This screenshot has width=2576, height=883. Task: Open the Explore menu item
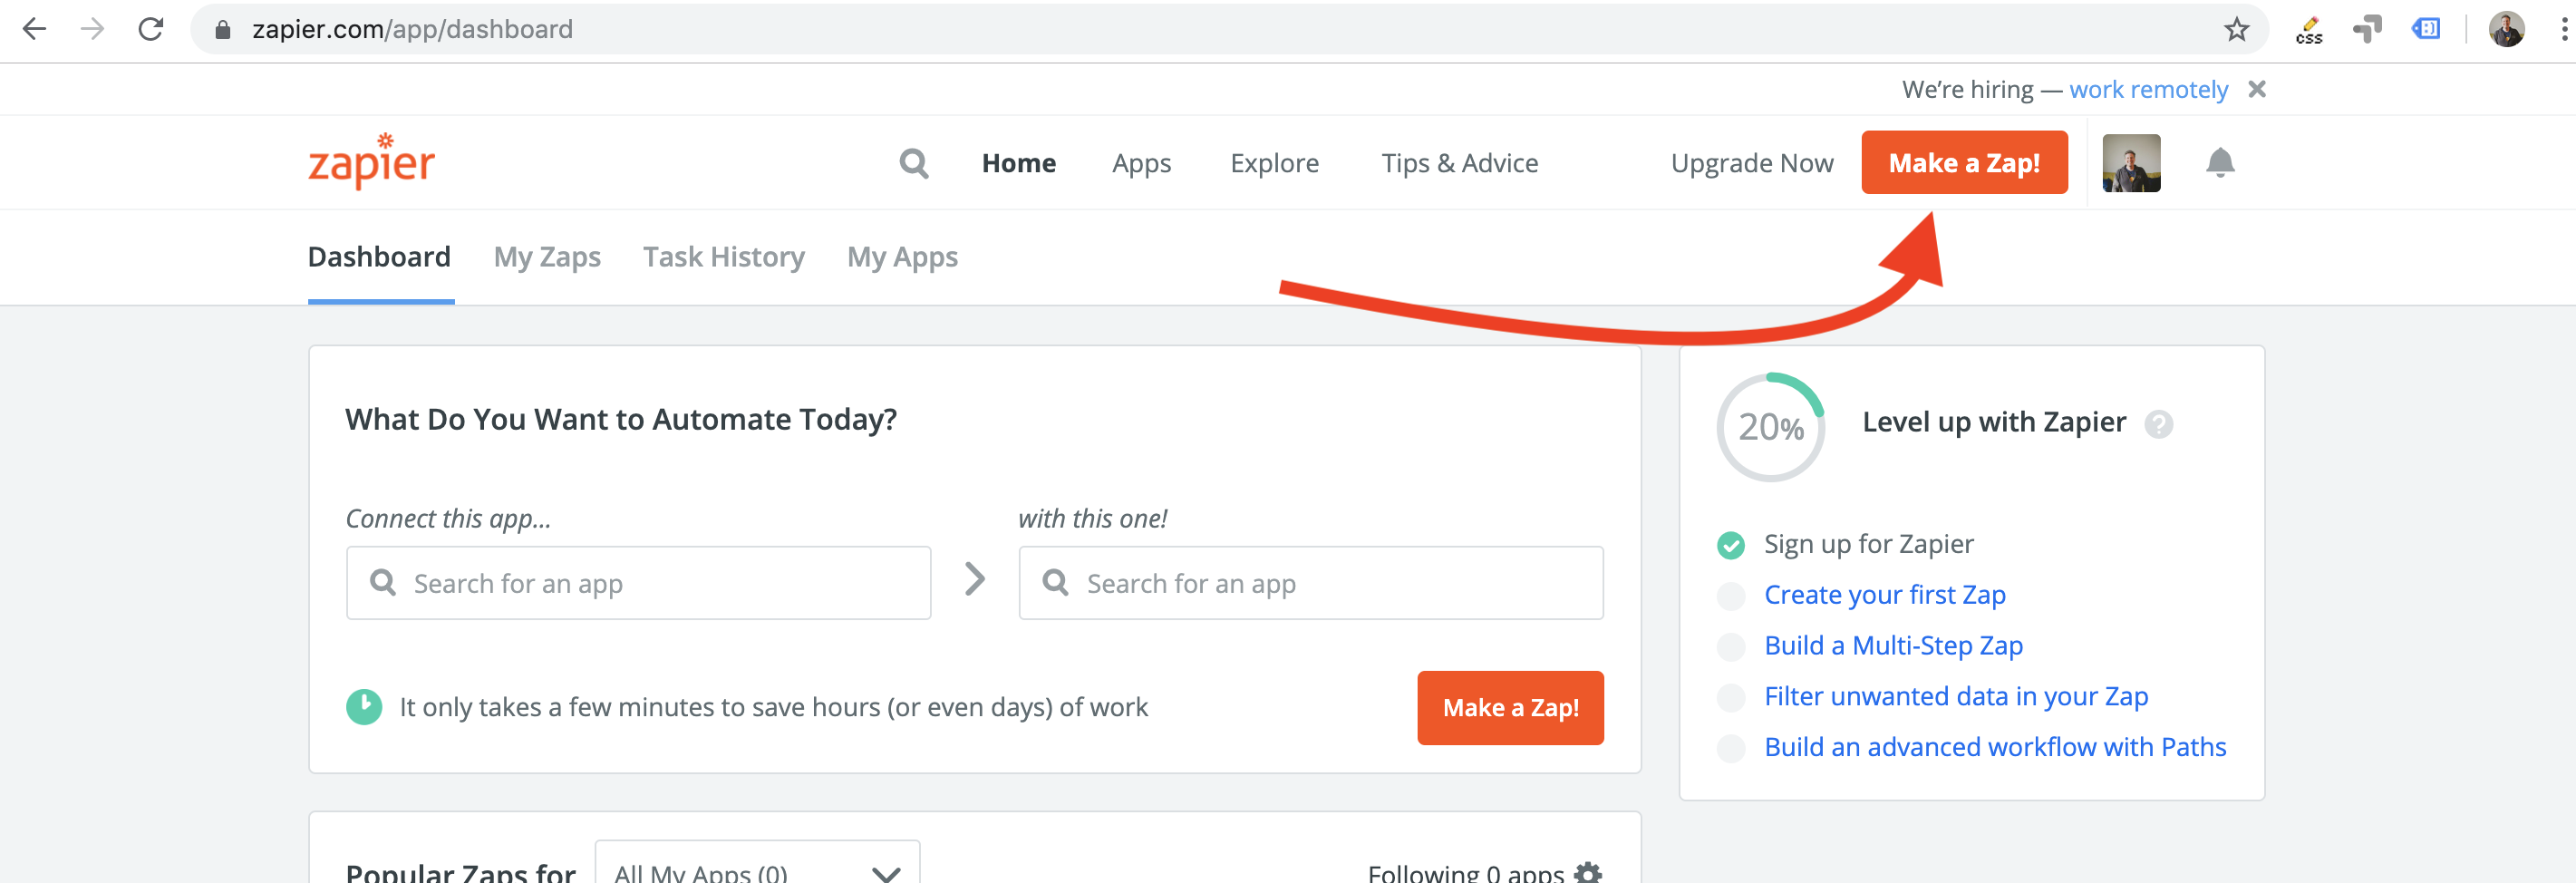pos(1274,162)
